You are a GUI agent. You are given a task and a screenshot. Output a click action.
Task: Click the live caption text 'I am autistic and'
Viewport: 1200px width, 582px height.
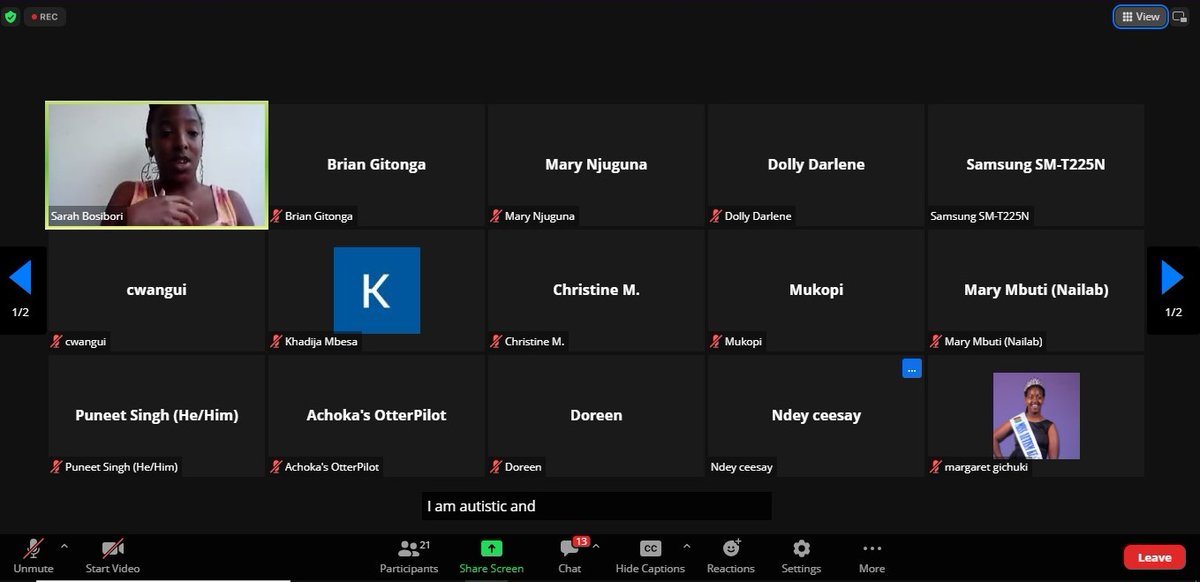pos(481,506)
